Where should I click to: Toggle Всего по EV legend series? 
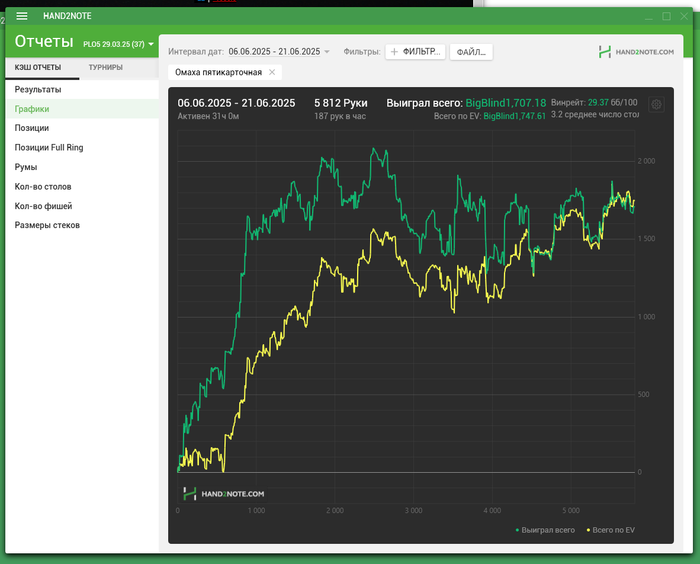610,530
